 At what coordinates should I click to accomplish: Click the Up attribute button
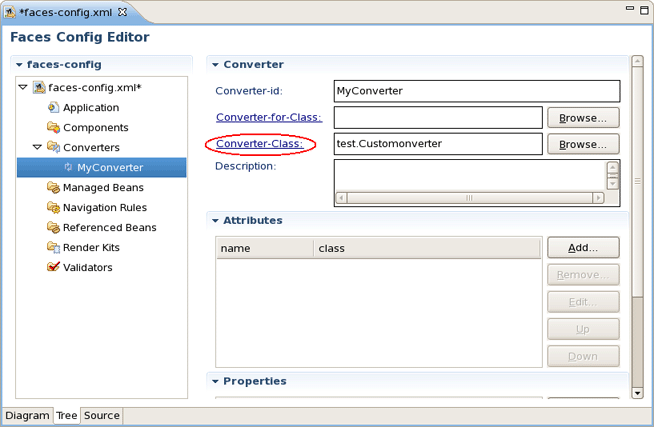(x=583, y=329)
